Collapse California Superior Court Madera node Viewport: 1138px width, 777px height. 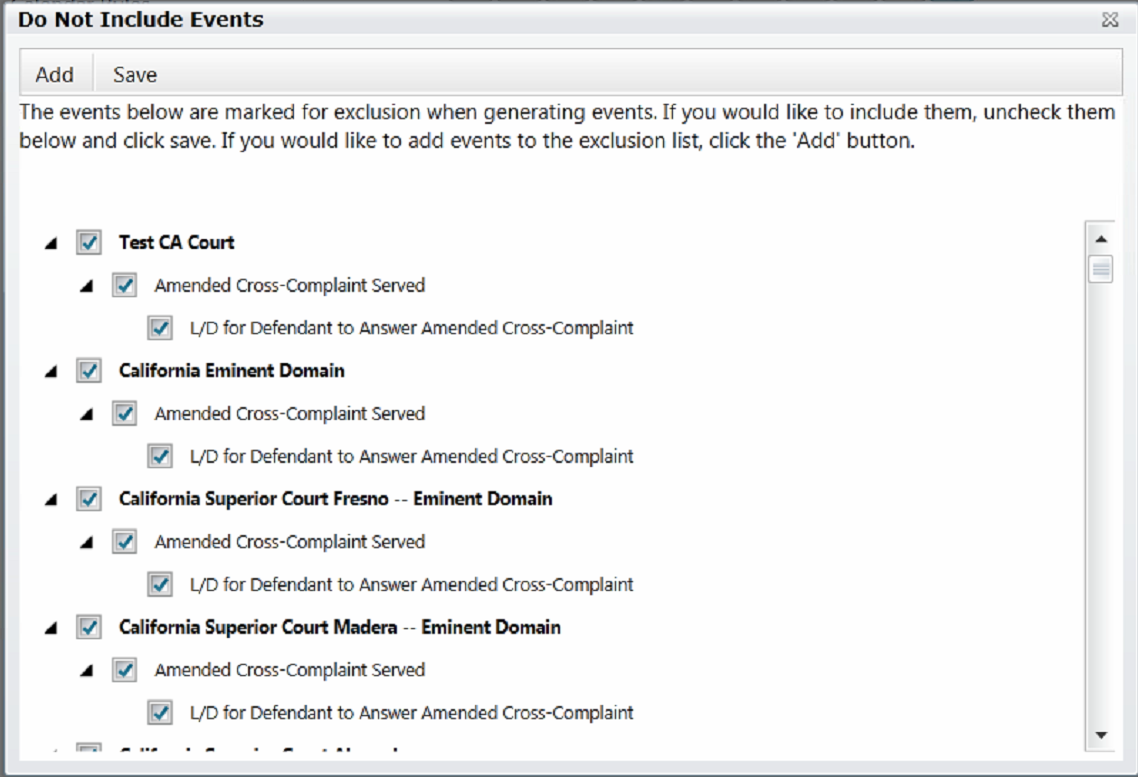pyautogui.click(x=51, y=628)
